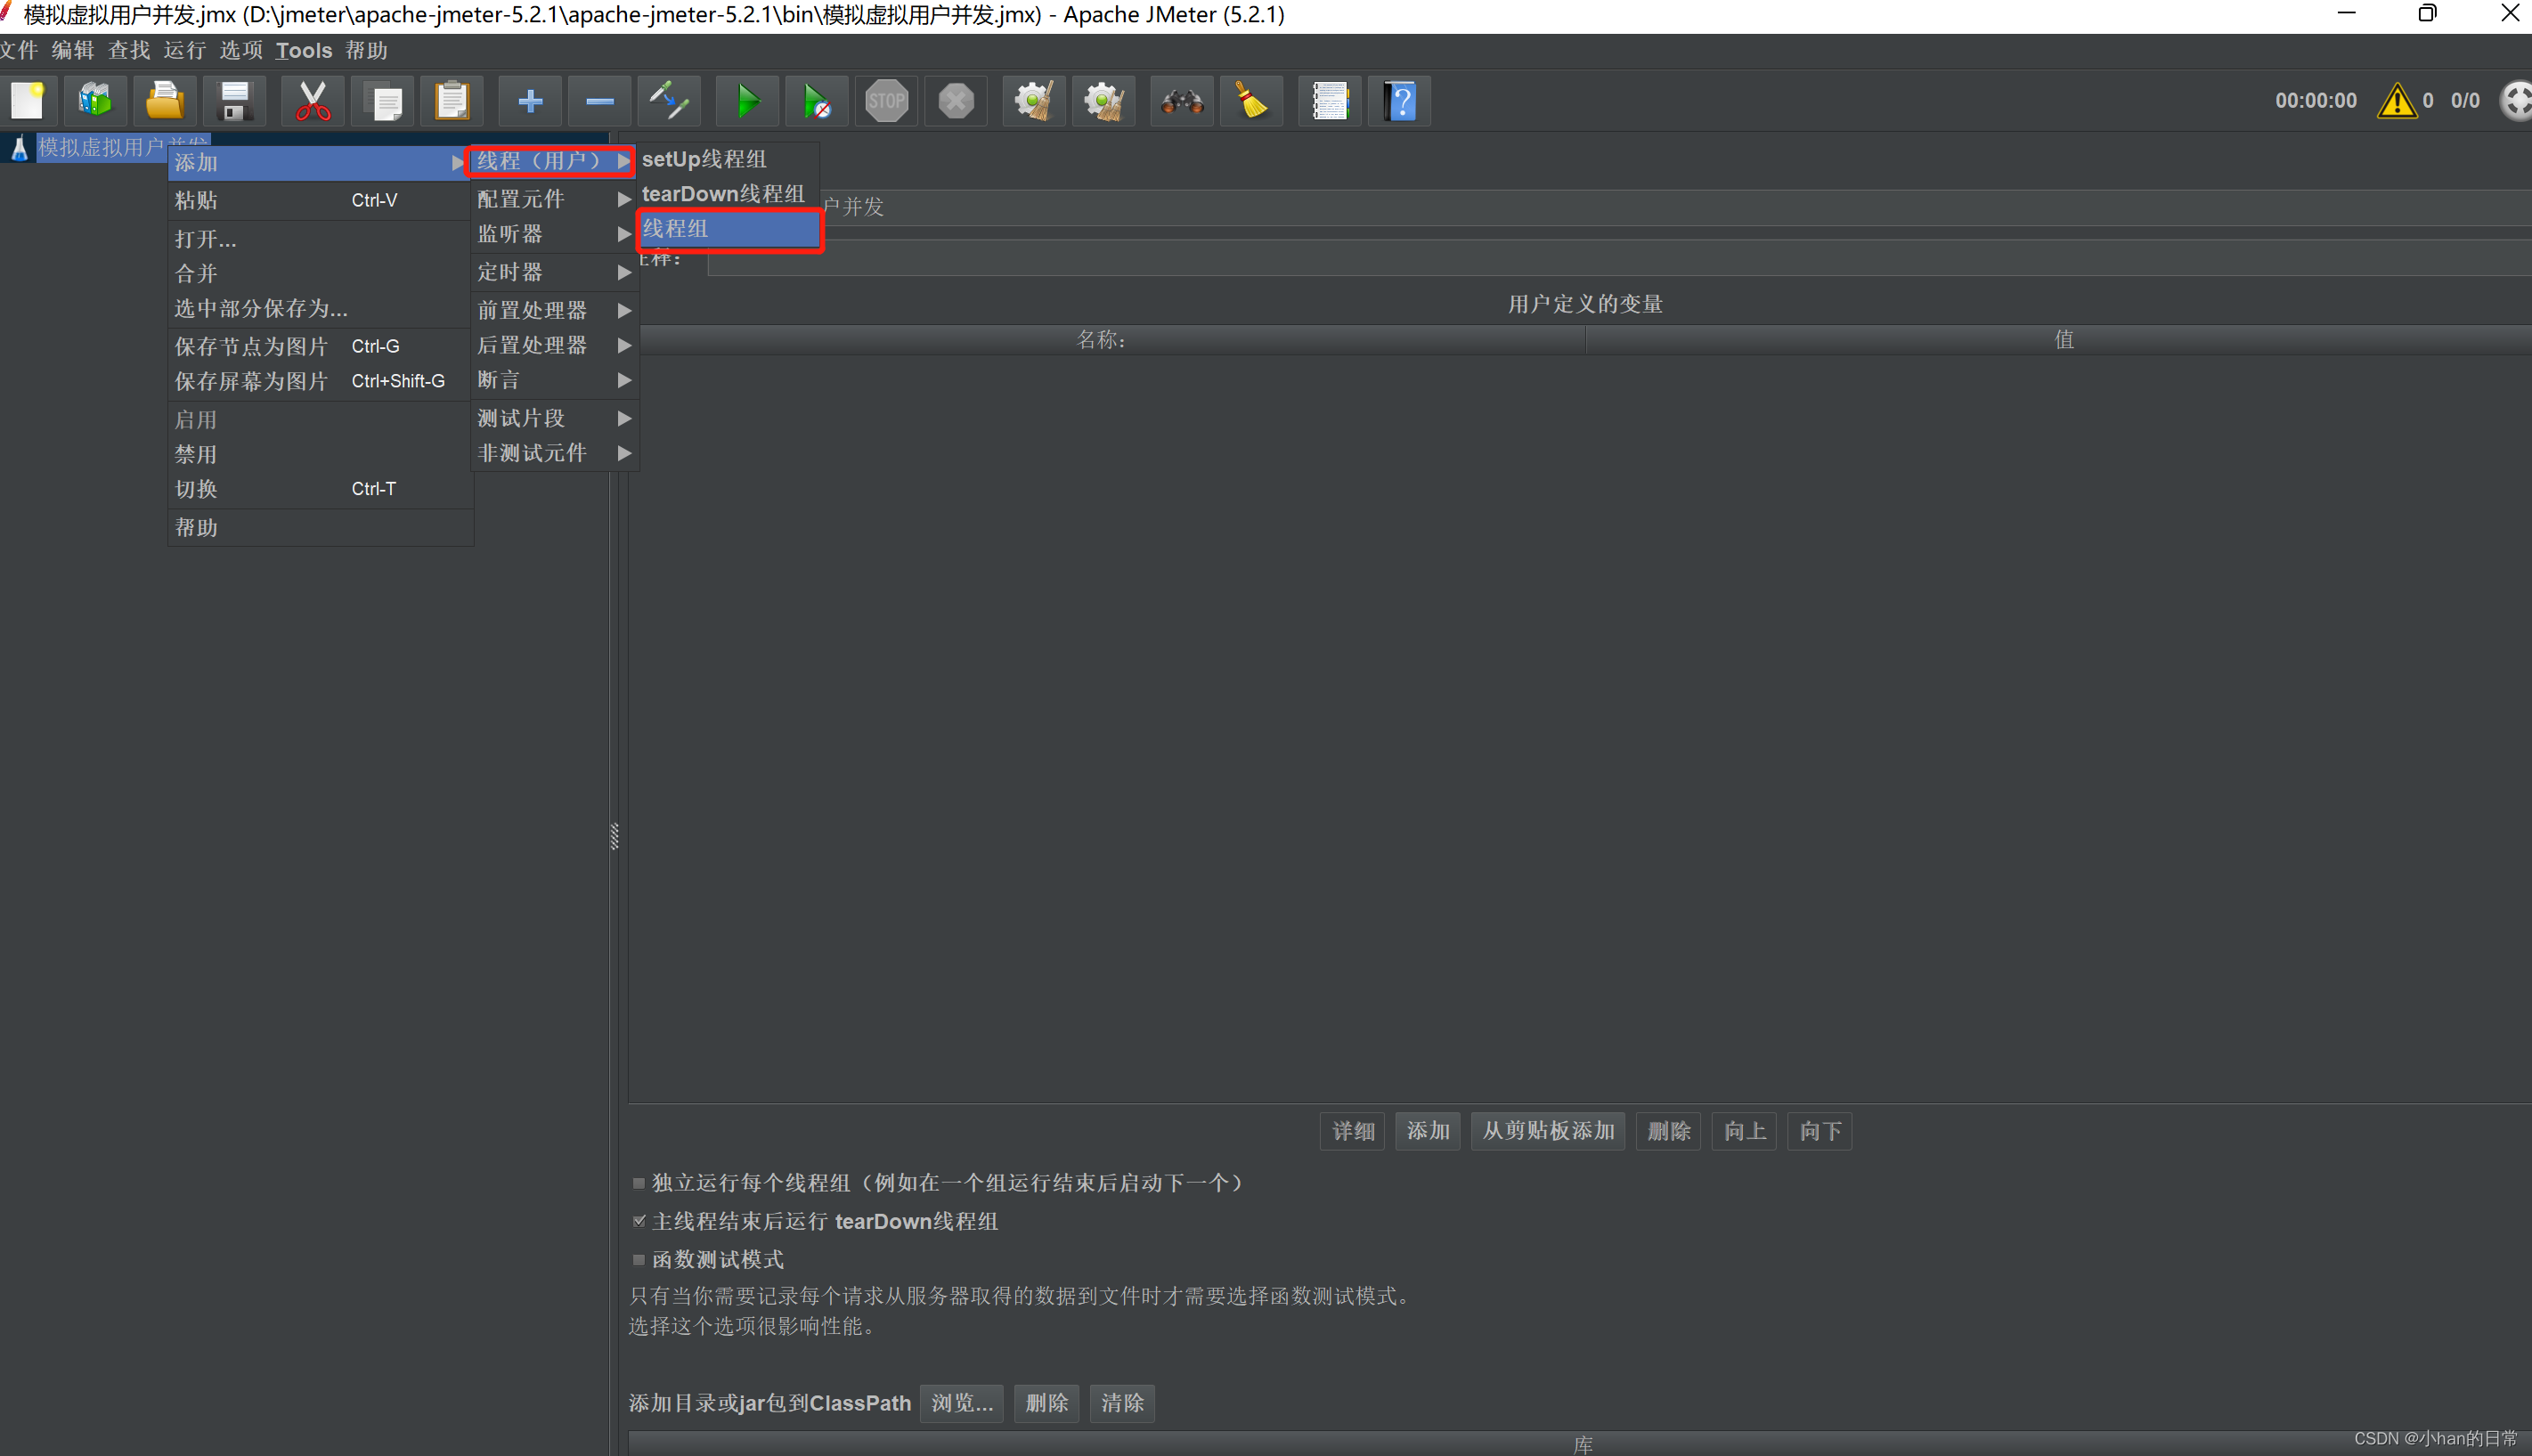Click the STOP test icon
The width and height of the screenshot is (2532, 1456).
pos(887,101)
